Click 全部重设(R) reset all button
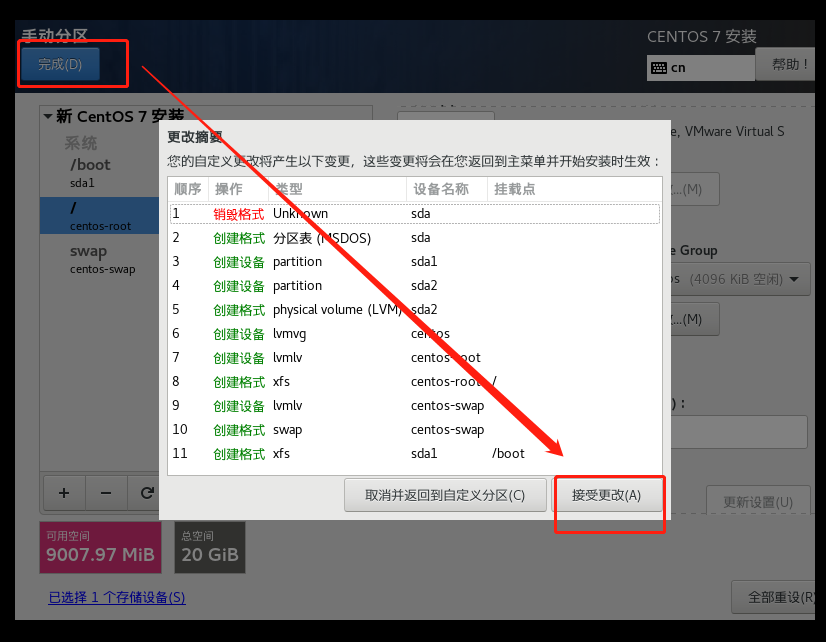The width and height of the screenshot is (826, 642). [774, 597]
